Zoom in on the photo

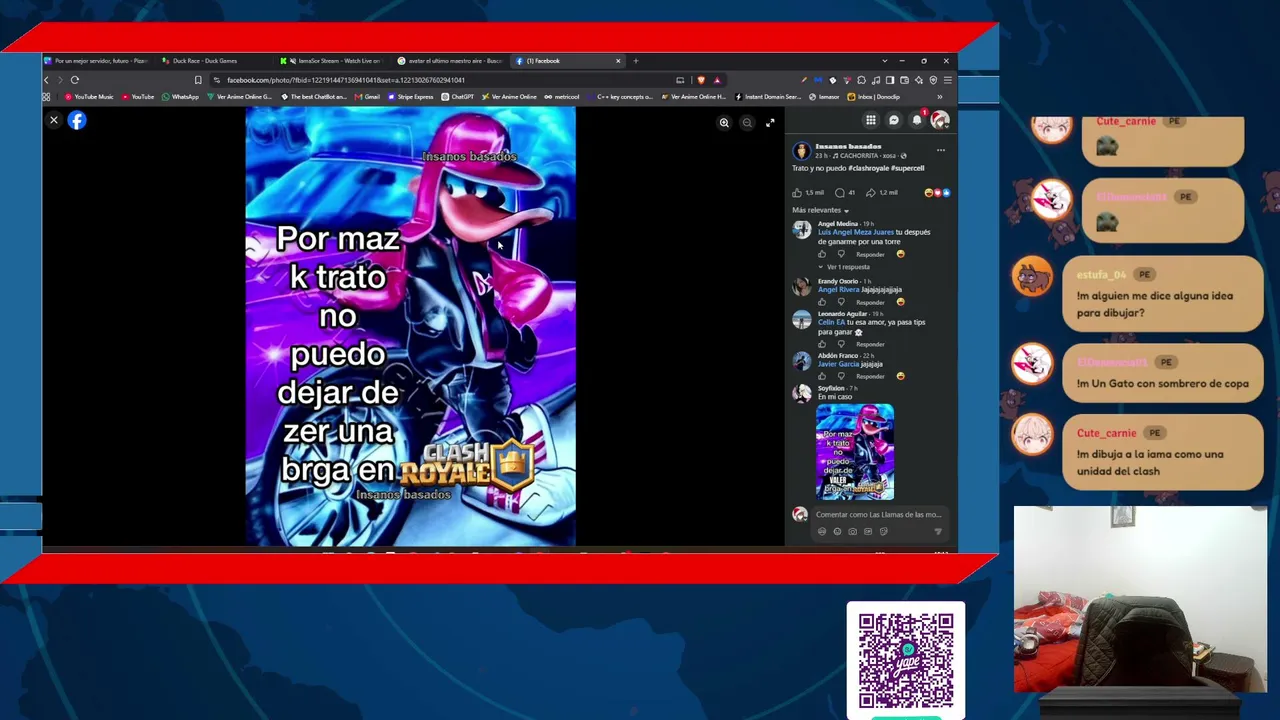724,123
